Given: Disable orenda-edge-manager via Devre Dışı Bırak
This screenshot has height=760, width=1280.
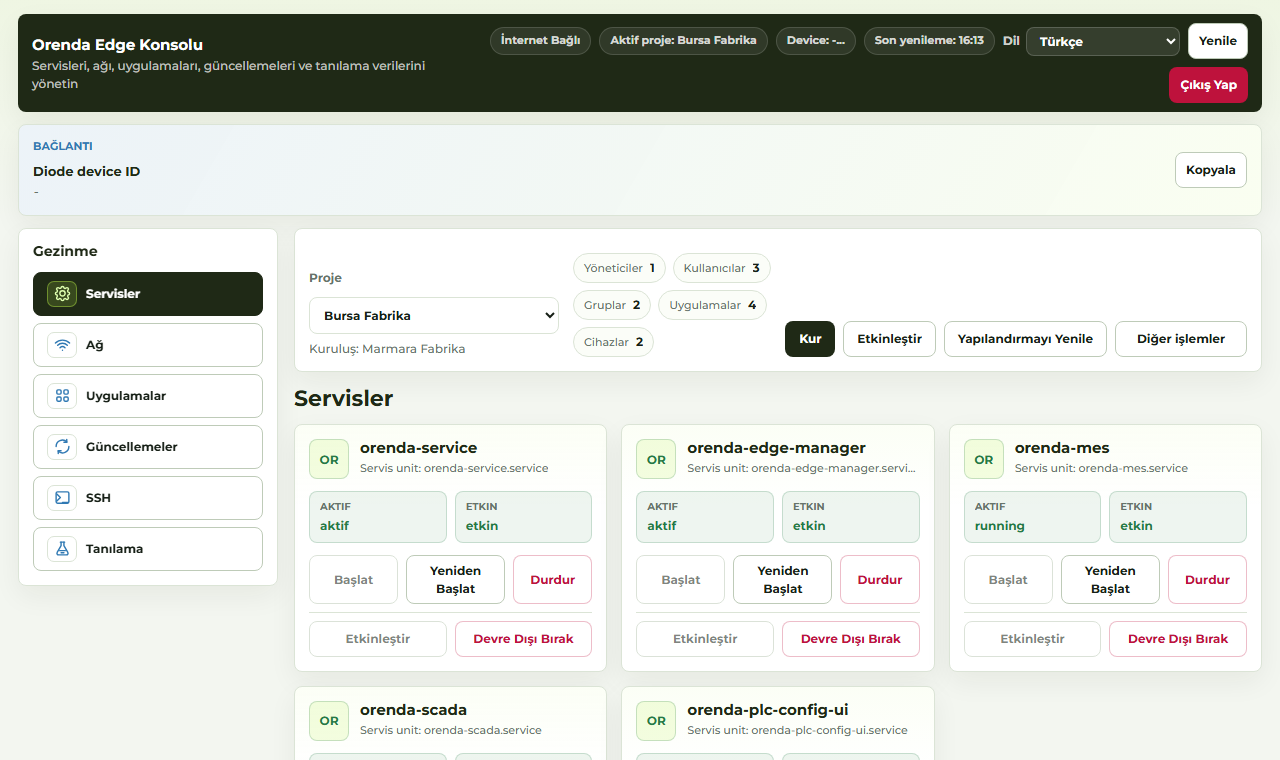Looking at the screenshot, I should point(851,639).
